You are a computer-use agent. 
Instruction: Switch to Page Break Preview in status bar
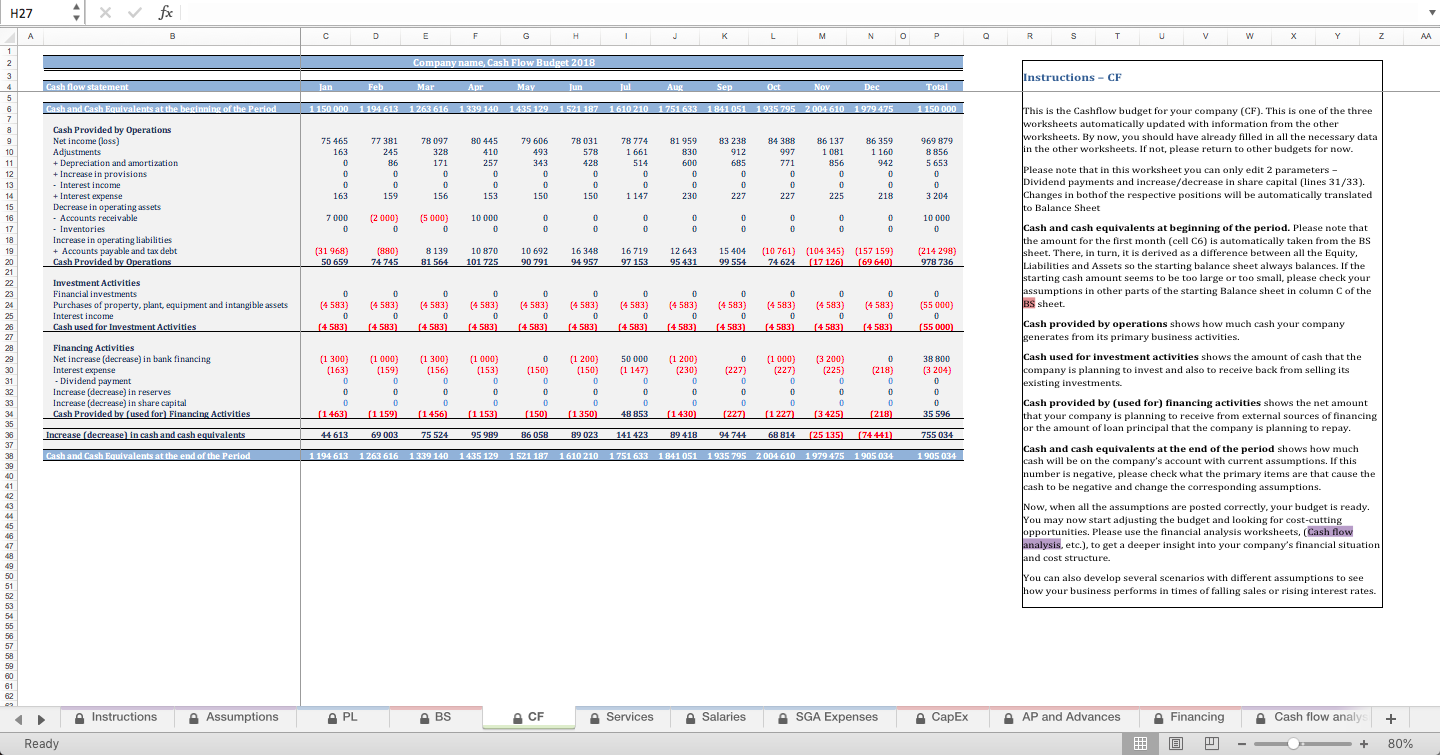click(1210, 743)
